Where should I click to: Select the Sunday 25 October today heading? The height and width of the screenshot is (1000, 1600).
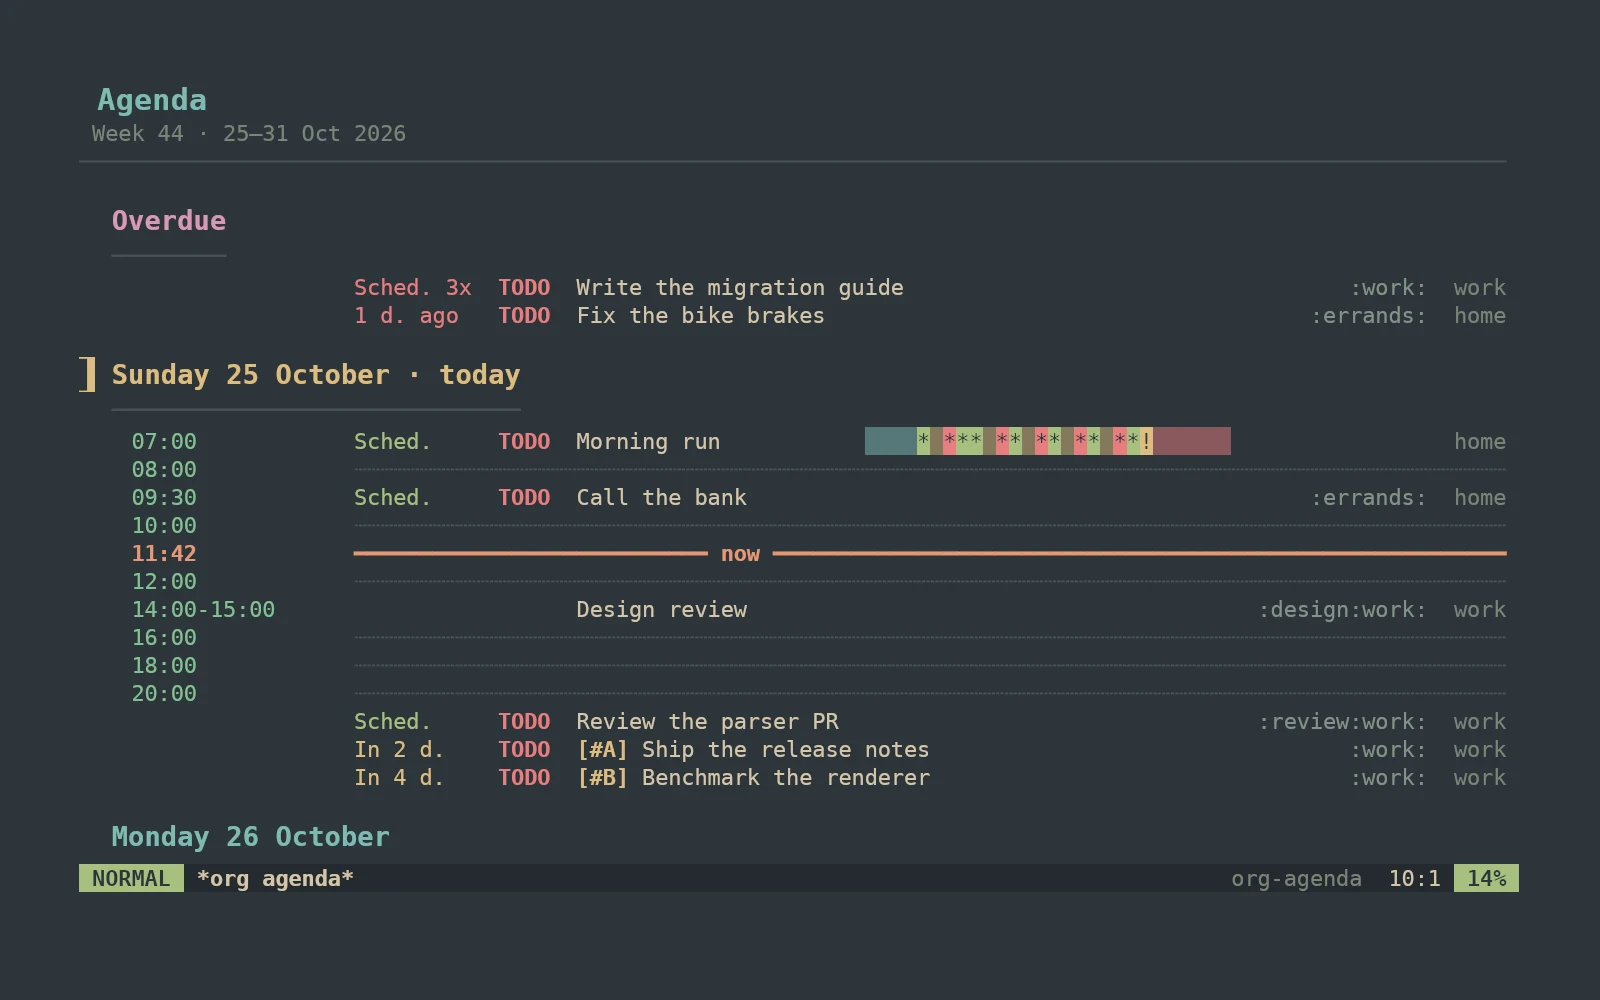pos(316,375)
